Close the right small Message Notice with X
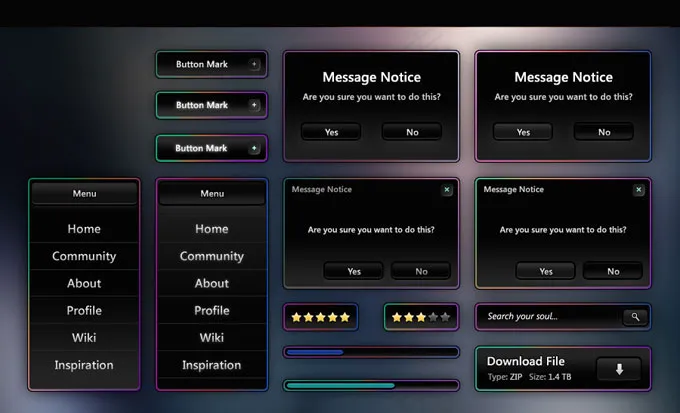Screen dimensions: 680x413 tap(639, 189)
